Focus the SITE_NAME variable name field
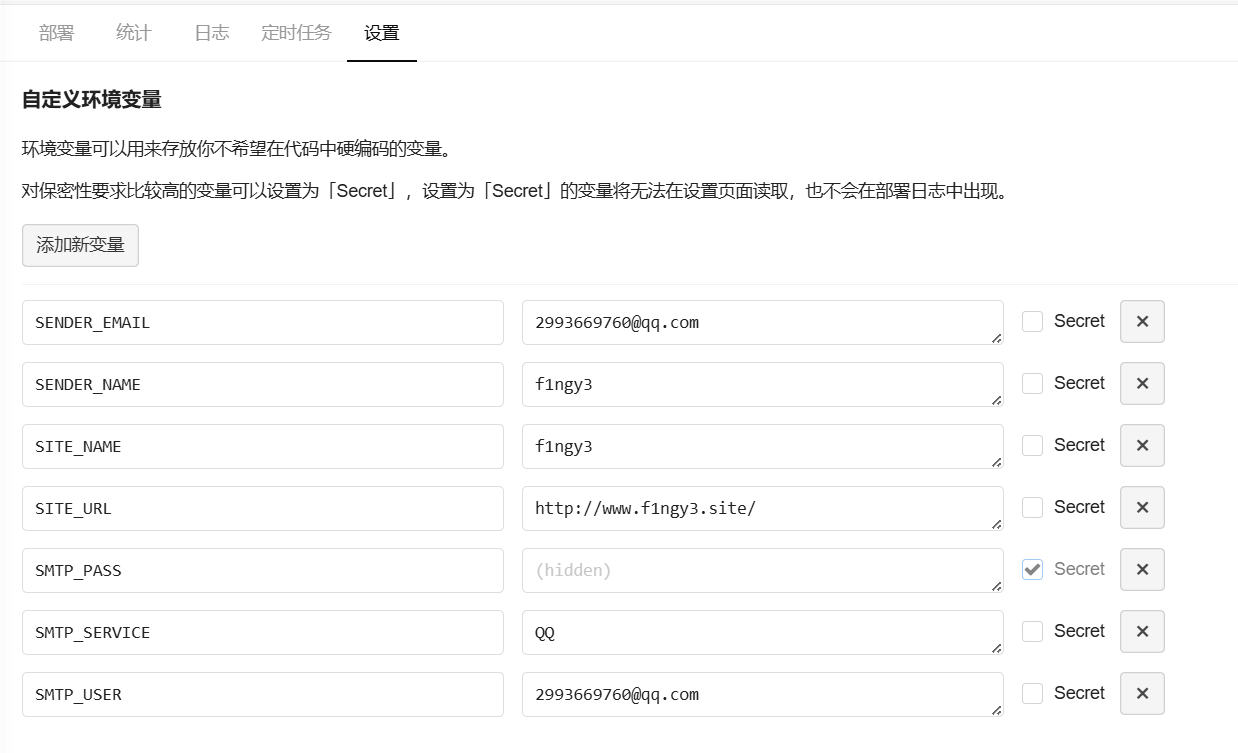 [x=263, y=446]
